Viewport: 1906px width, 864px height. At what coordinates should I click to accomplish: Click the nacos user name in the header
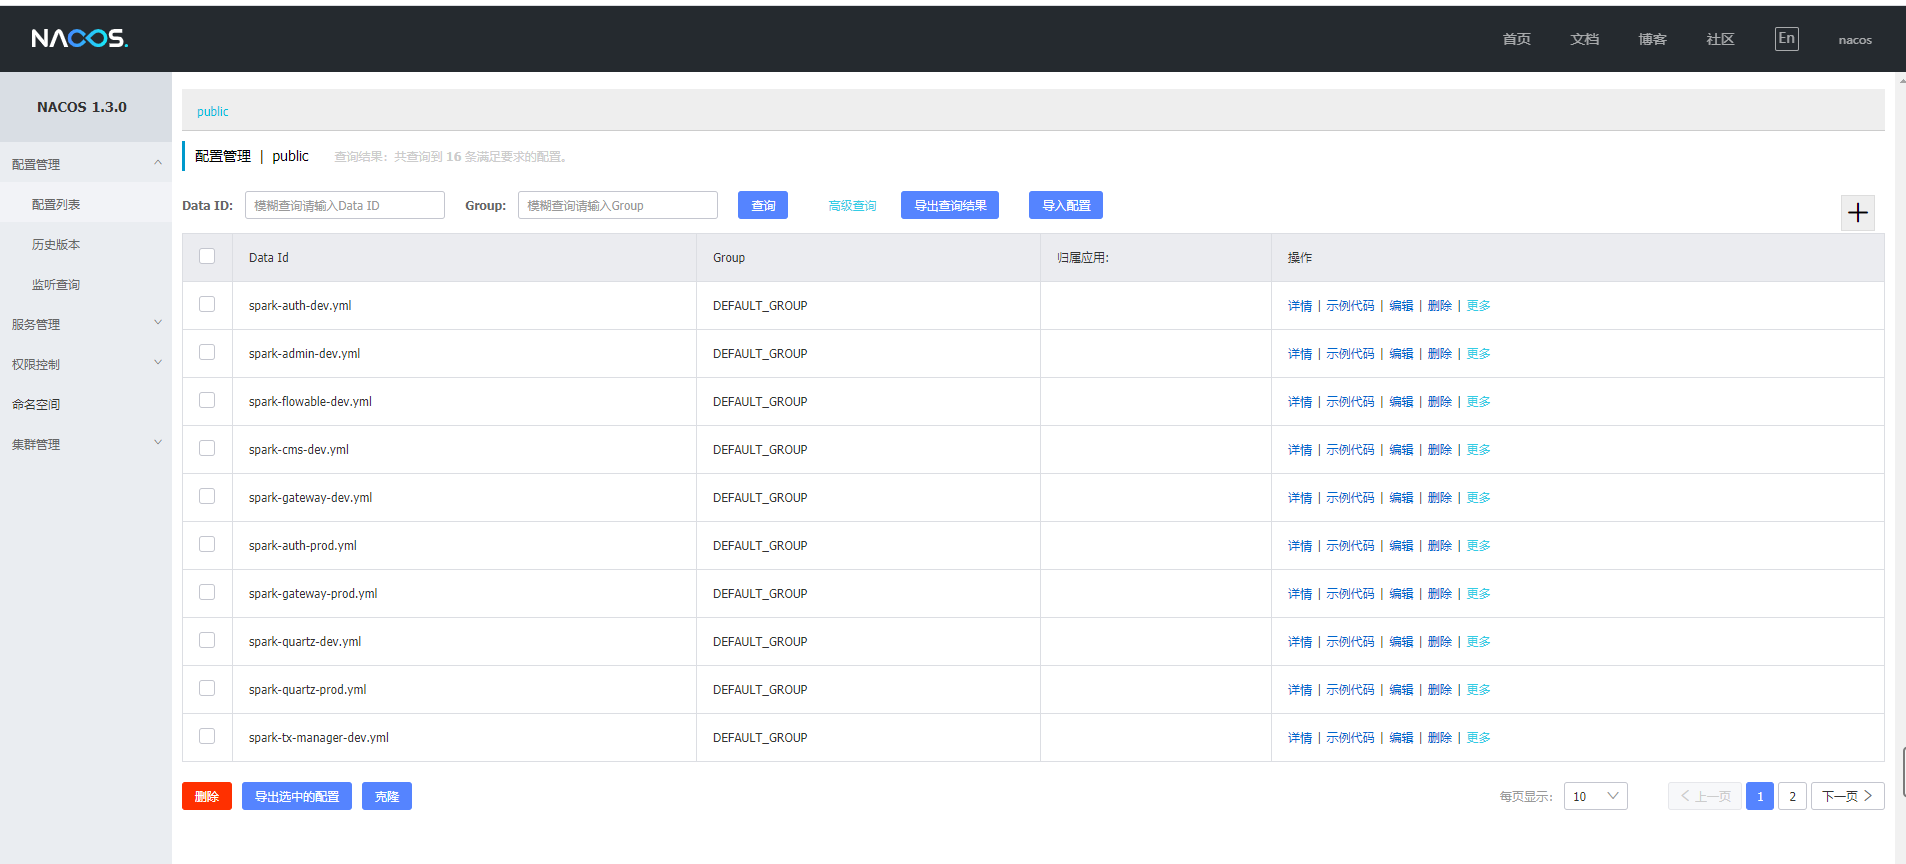click(x=1855, y=40)
